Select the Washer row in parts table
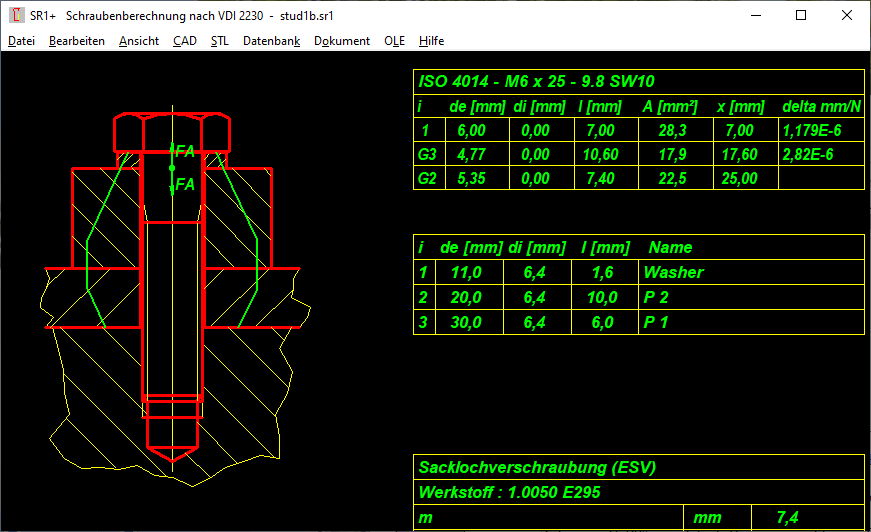The image size is (871, 532). [x=673, y=272]
